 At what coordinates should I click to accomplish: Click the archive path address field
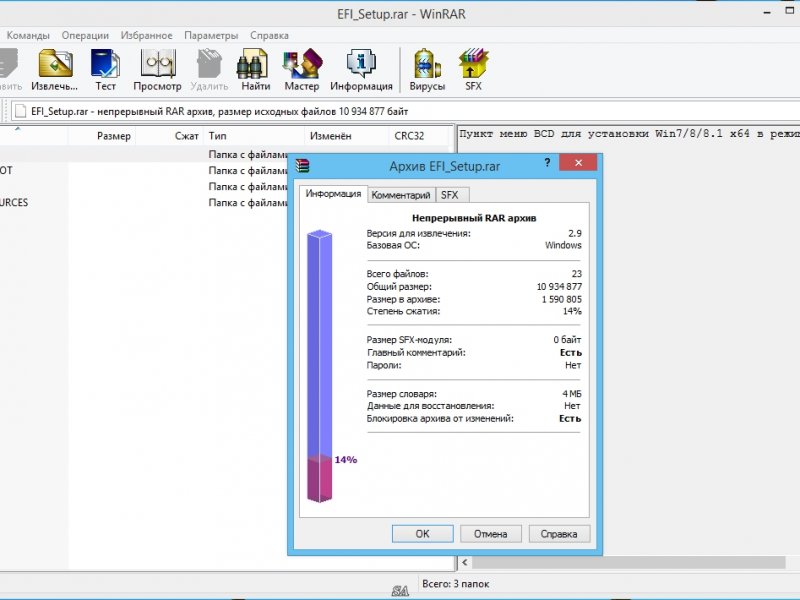pyautogui.click(x=405, y=111)
